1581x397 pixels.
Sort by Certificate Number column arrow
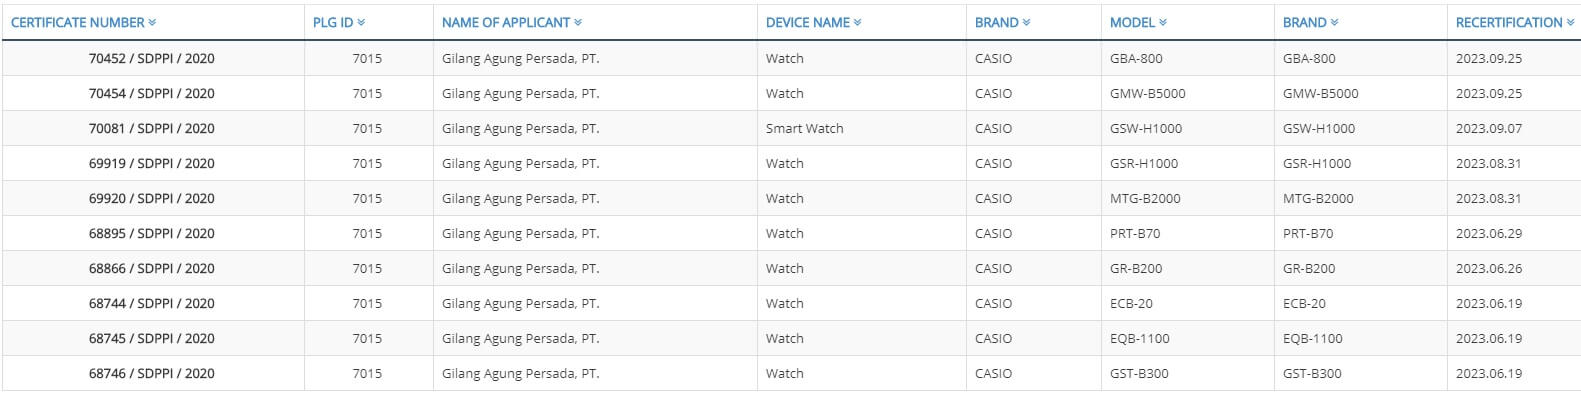[152, 22]
